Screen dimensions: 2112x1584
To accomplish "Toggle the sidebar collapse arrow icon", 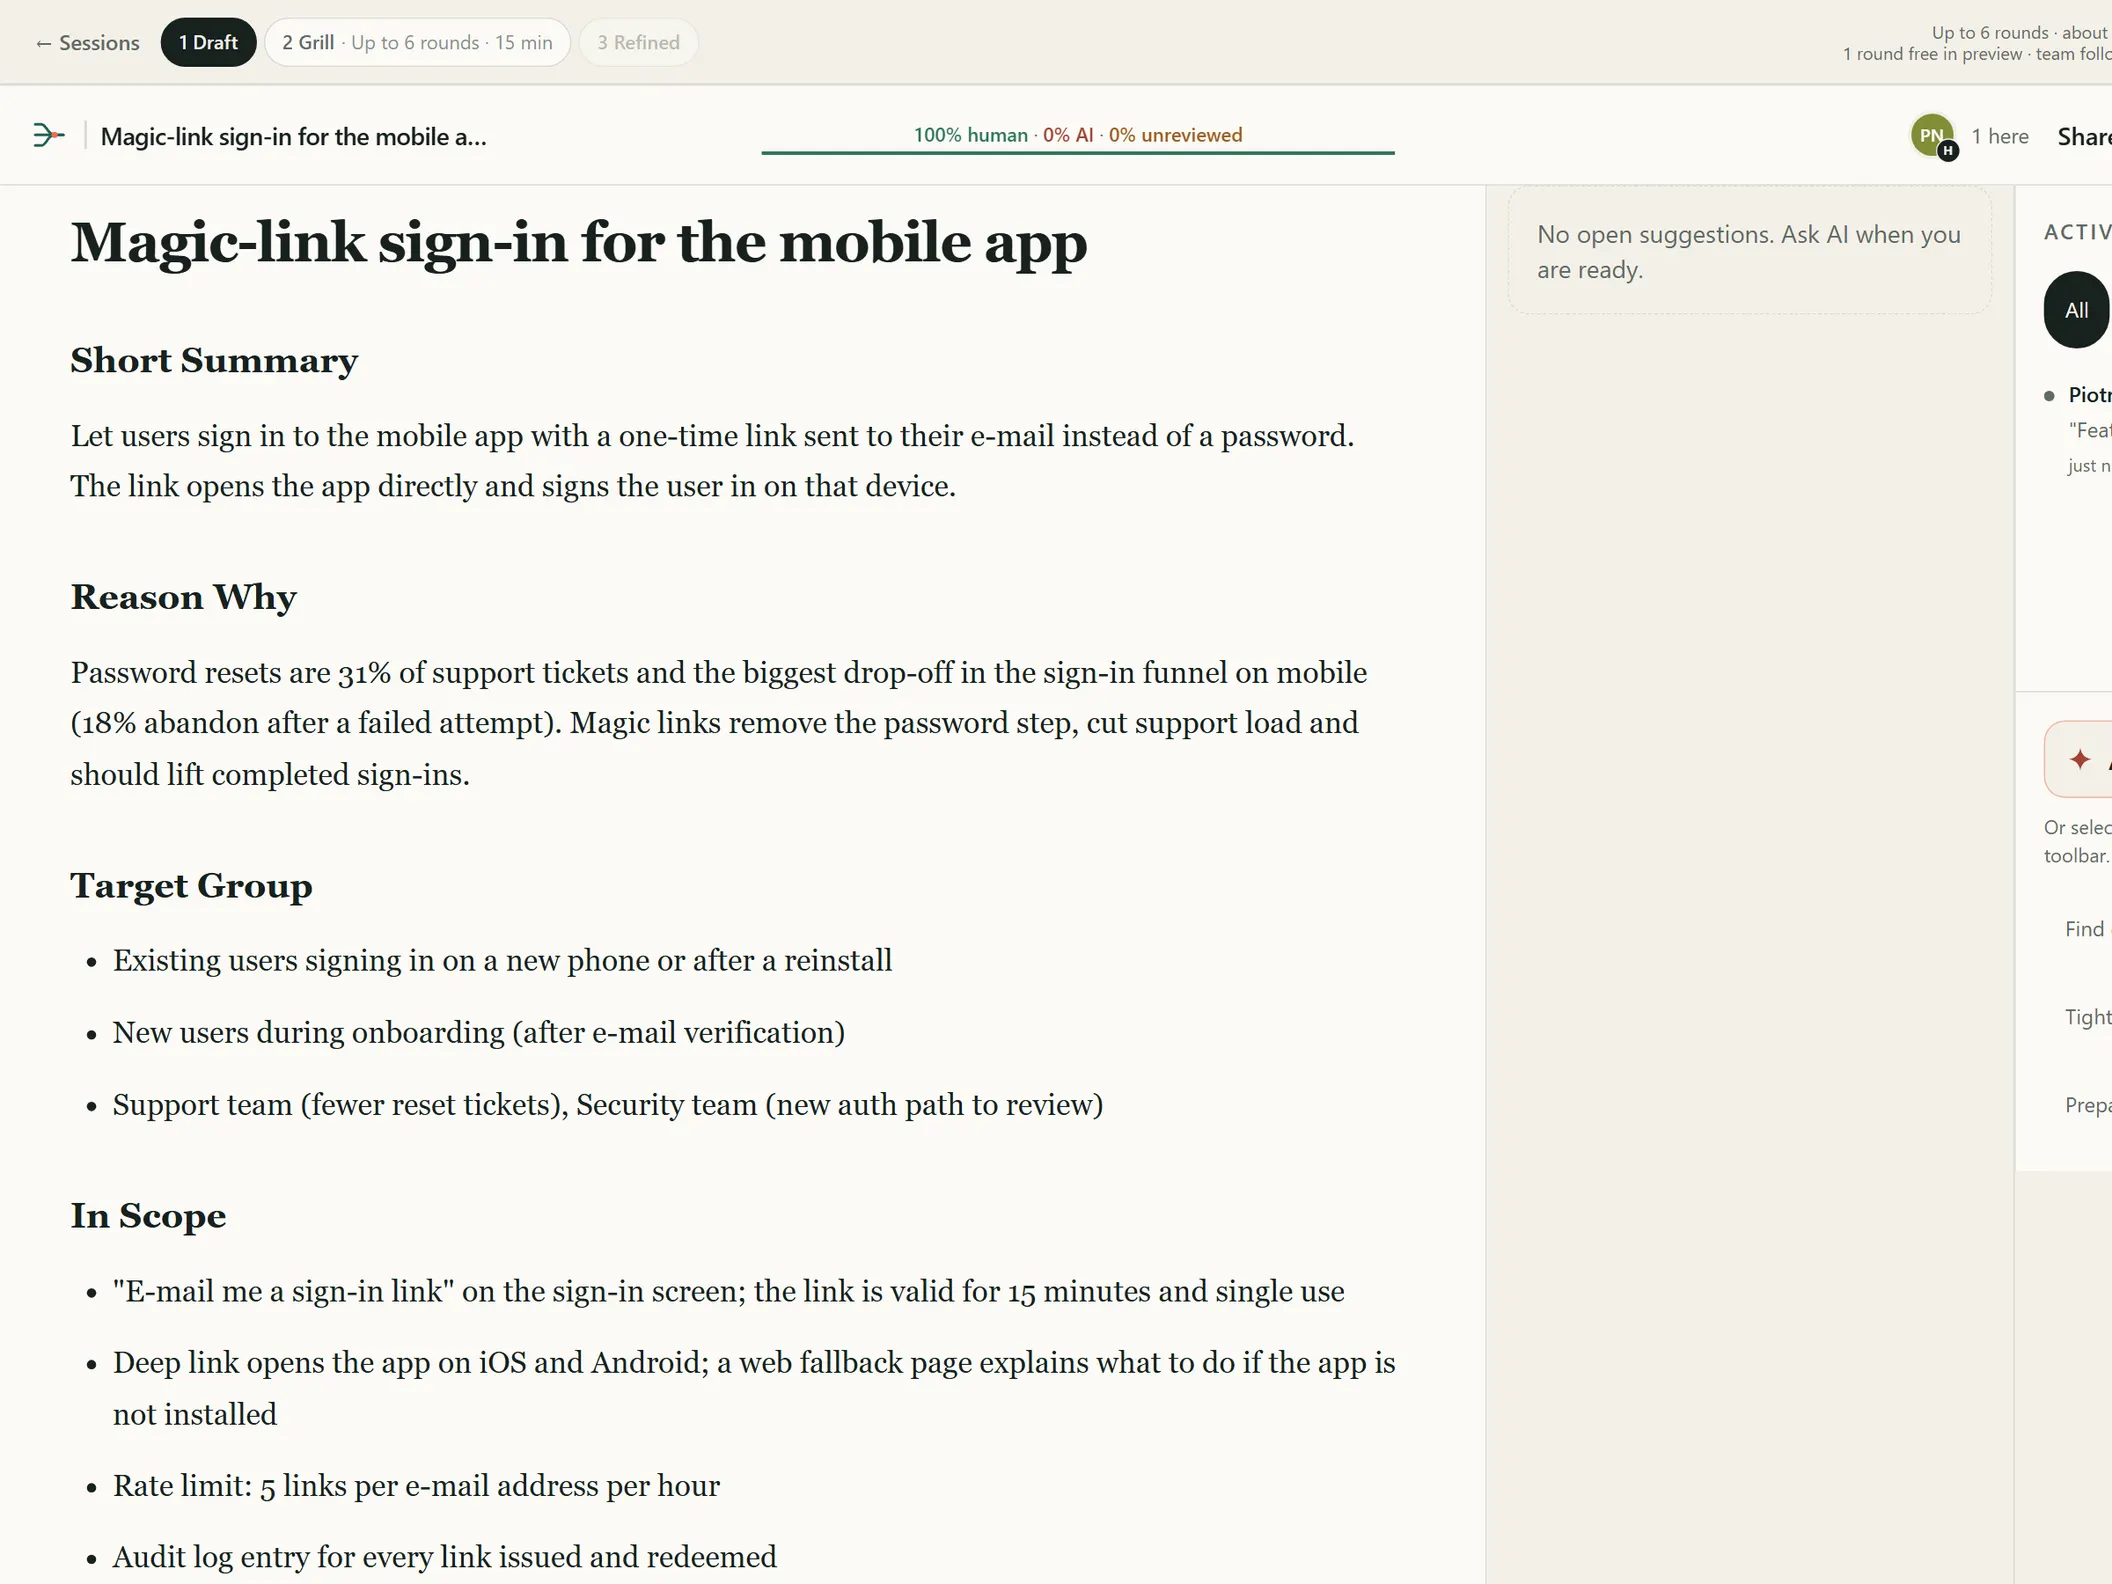I will tap(48, 135).
